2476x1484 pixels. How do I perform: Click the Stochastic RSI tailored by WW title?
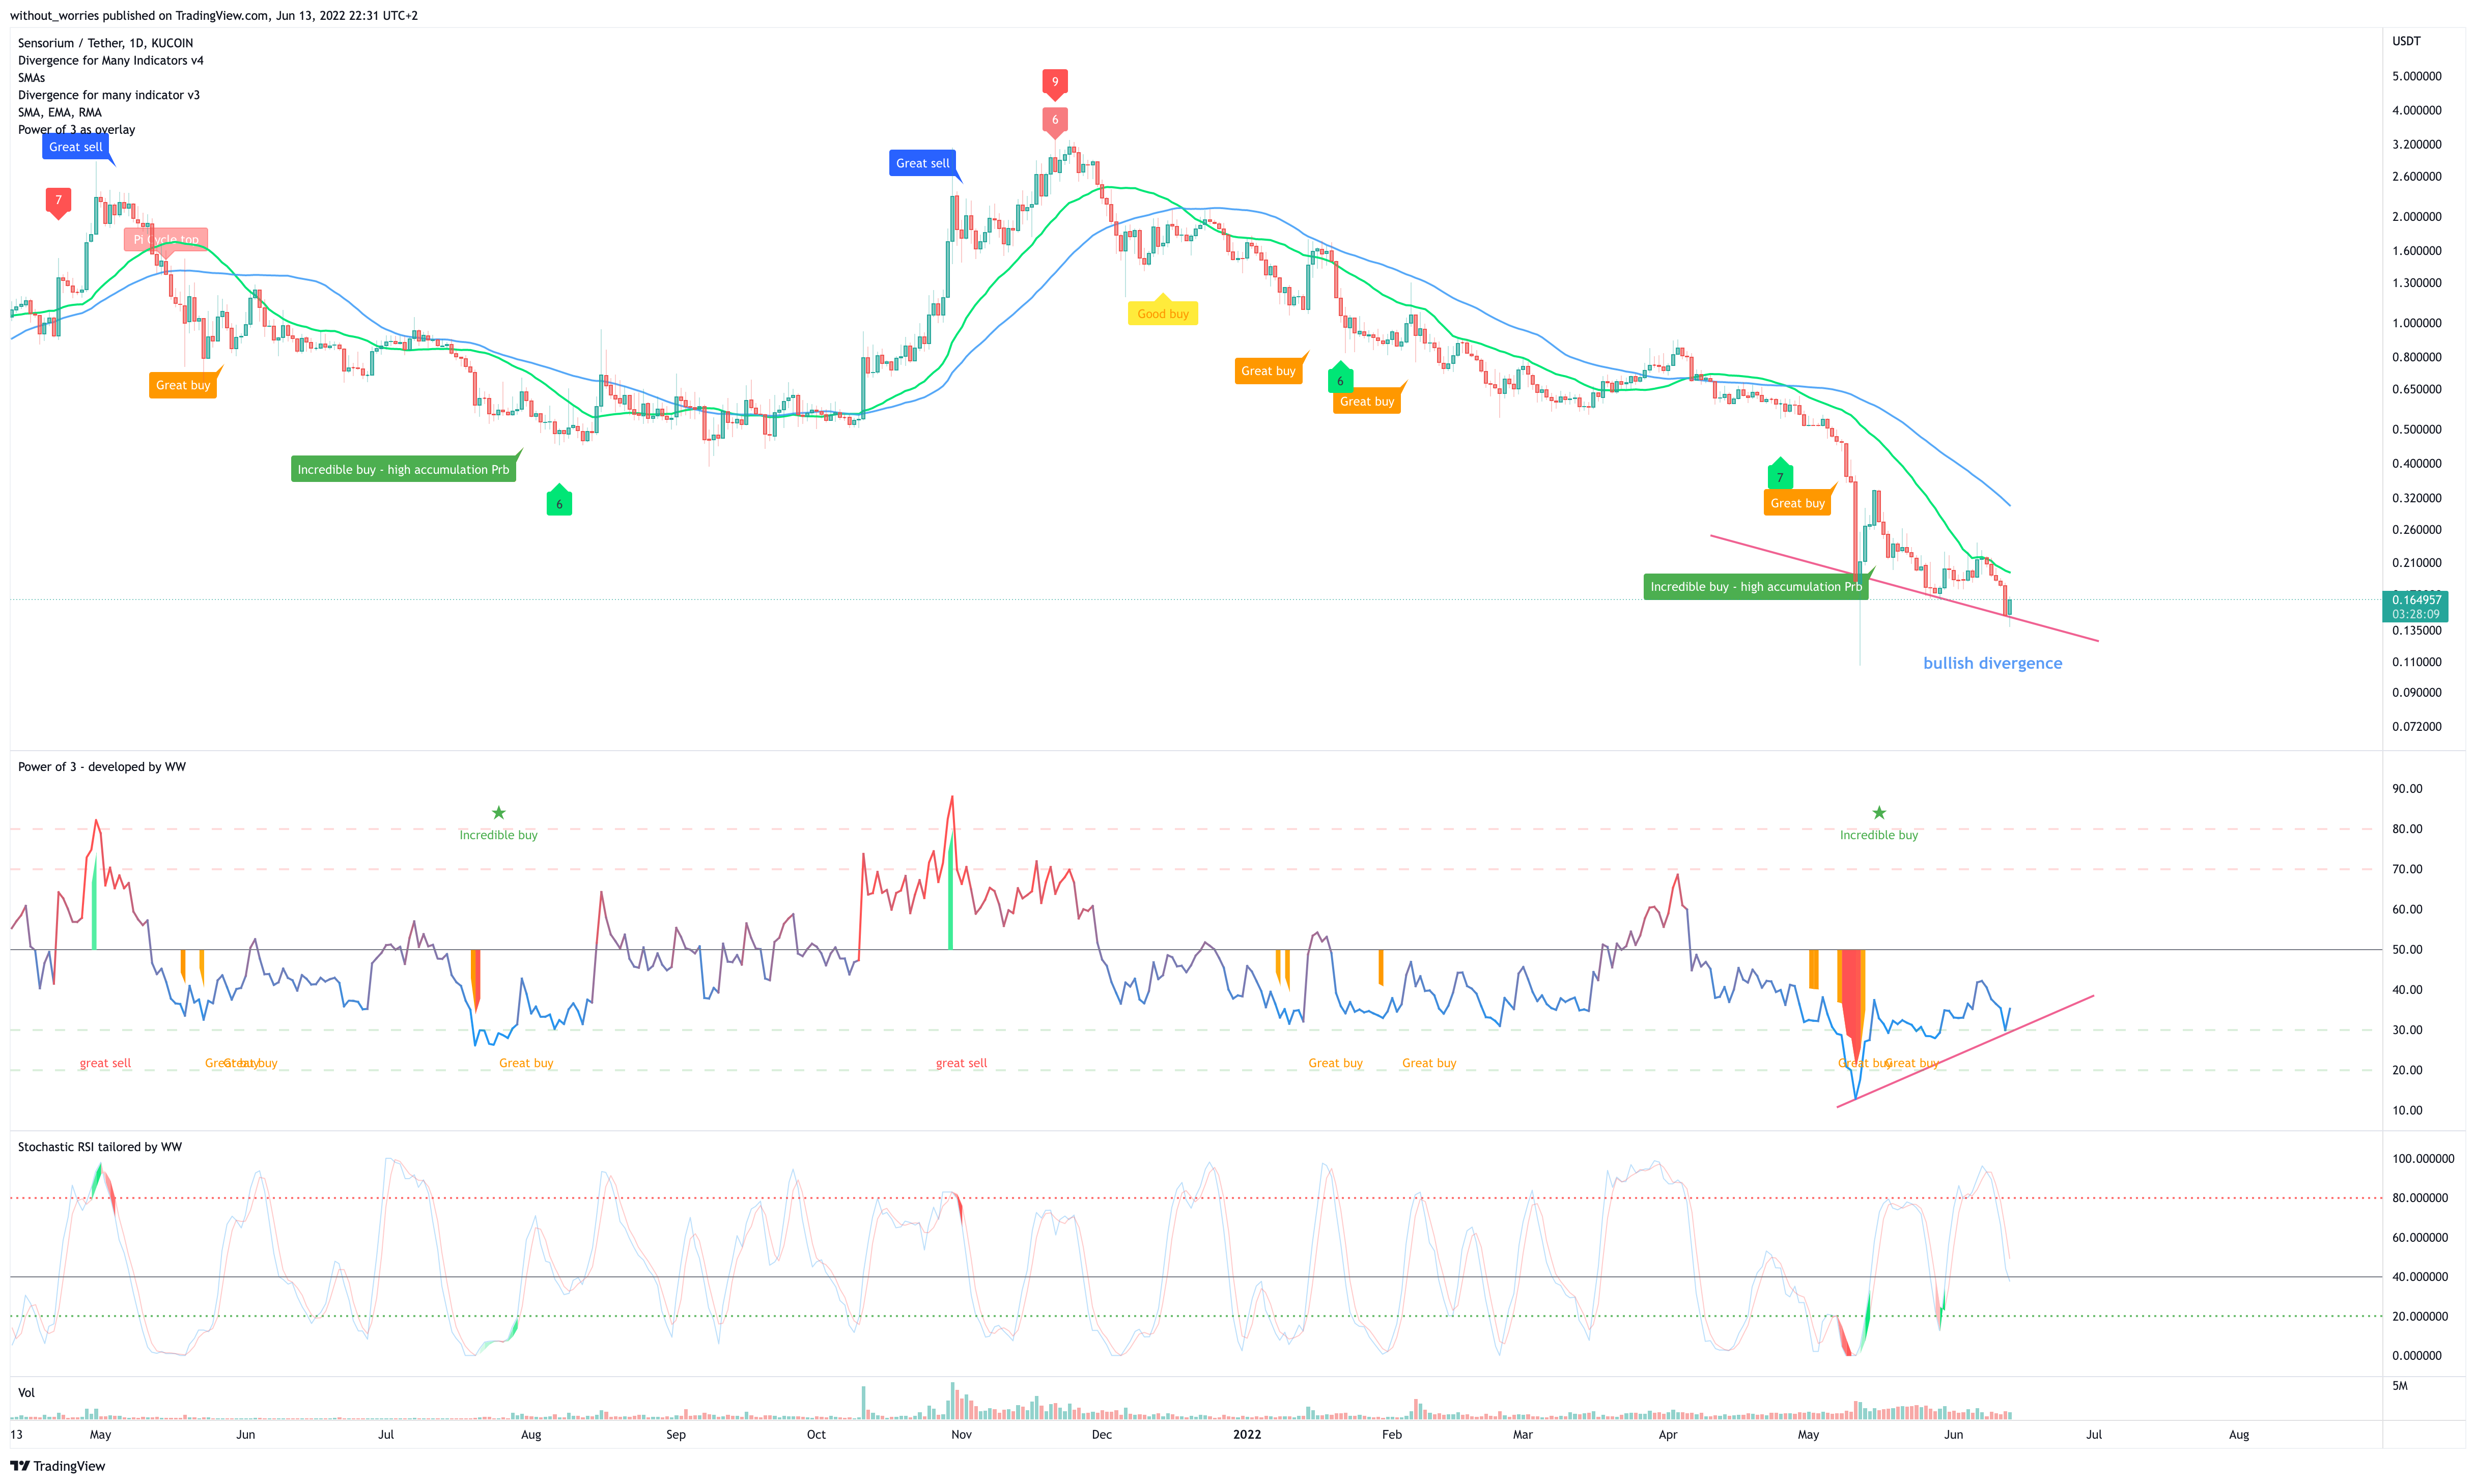pos(99,1147)
